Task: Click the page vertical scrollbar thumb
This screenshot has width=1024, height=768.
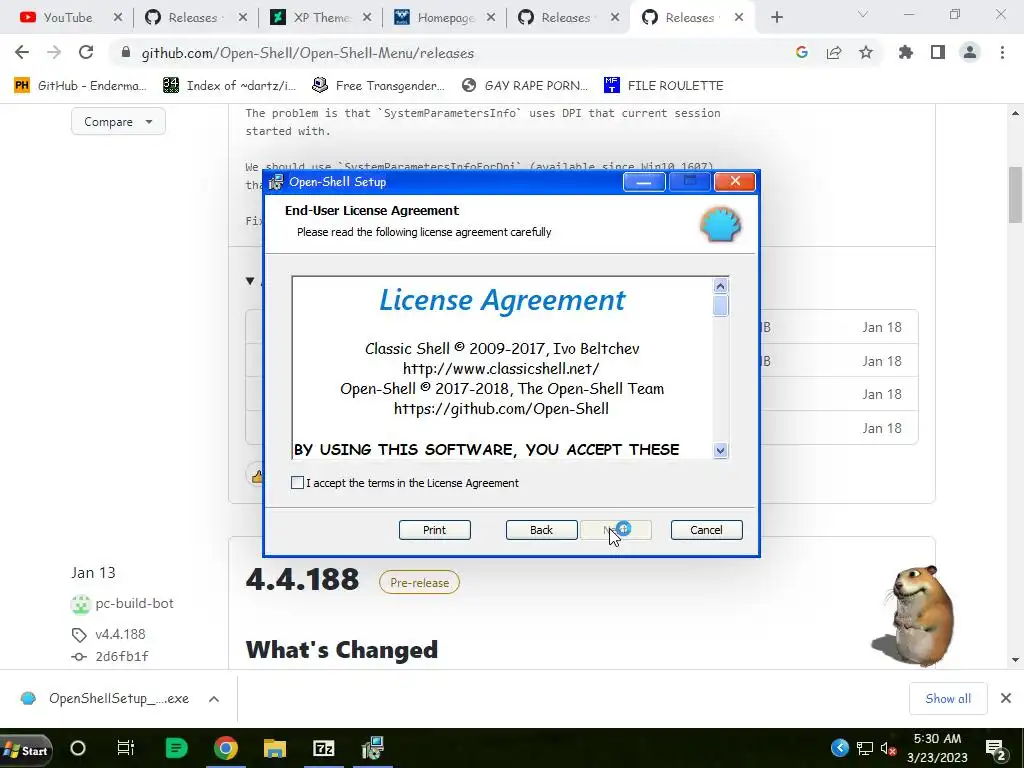Action: (x=1016, y=195)
